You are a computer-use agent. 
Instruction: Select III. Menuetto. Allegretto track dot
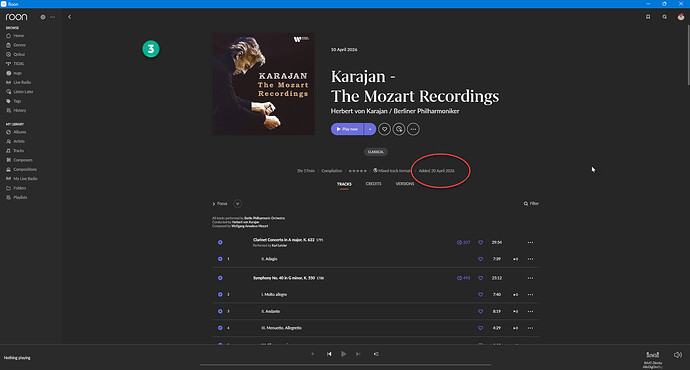(x=220, y=328)
